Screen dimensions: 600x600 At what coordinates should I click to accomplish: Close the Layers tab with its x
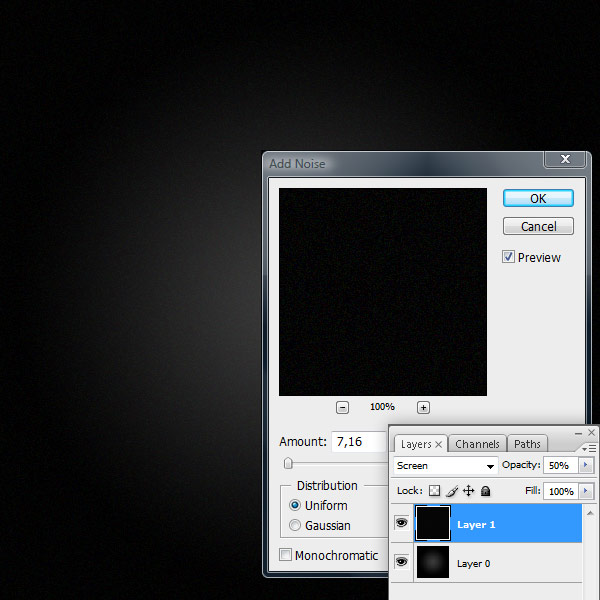pos(439,444)
